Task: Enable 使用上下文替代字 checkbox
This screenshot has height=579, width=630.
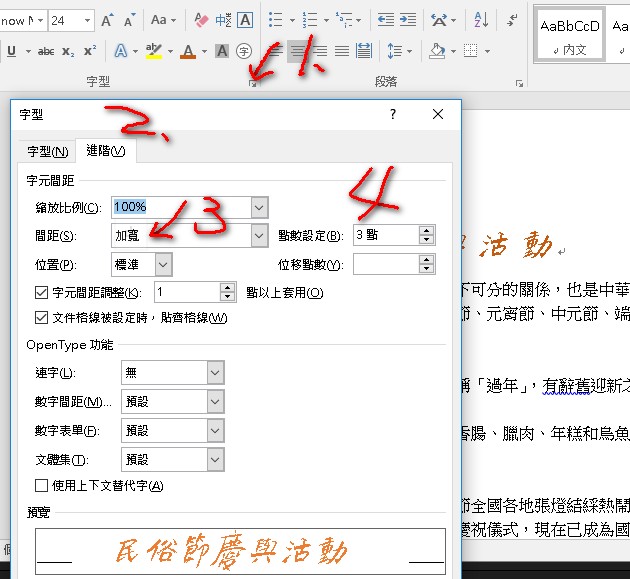Action: [x=42, y=486]
